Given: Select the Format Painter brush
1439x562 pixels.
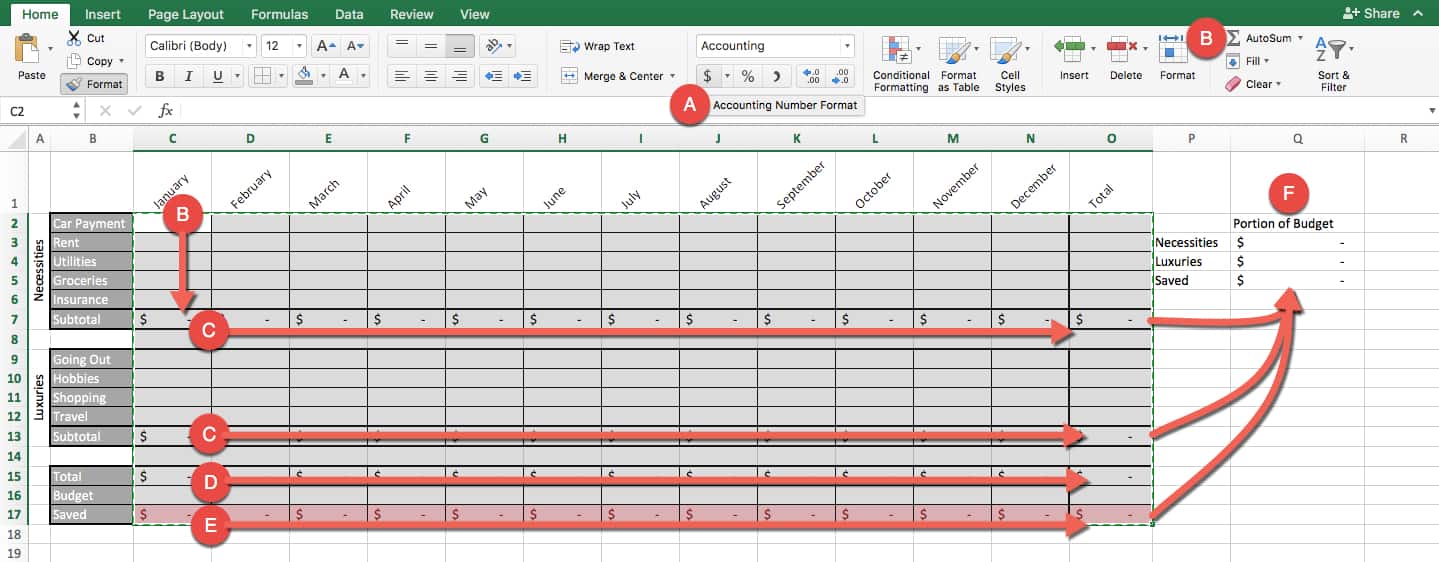Looking at the screenshot, I should [93, 84].
